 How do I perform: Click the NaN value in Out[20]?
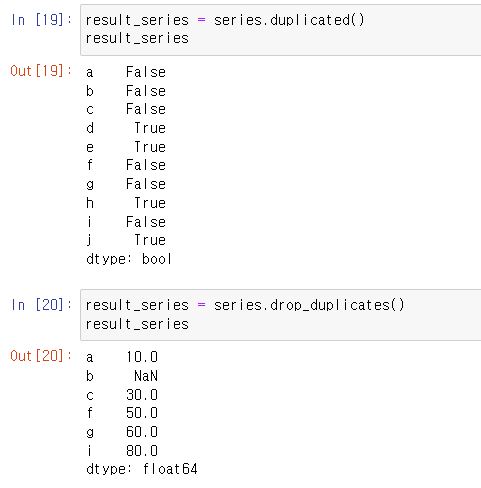(x=146, y=376)
